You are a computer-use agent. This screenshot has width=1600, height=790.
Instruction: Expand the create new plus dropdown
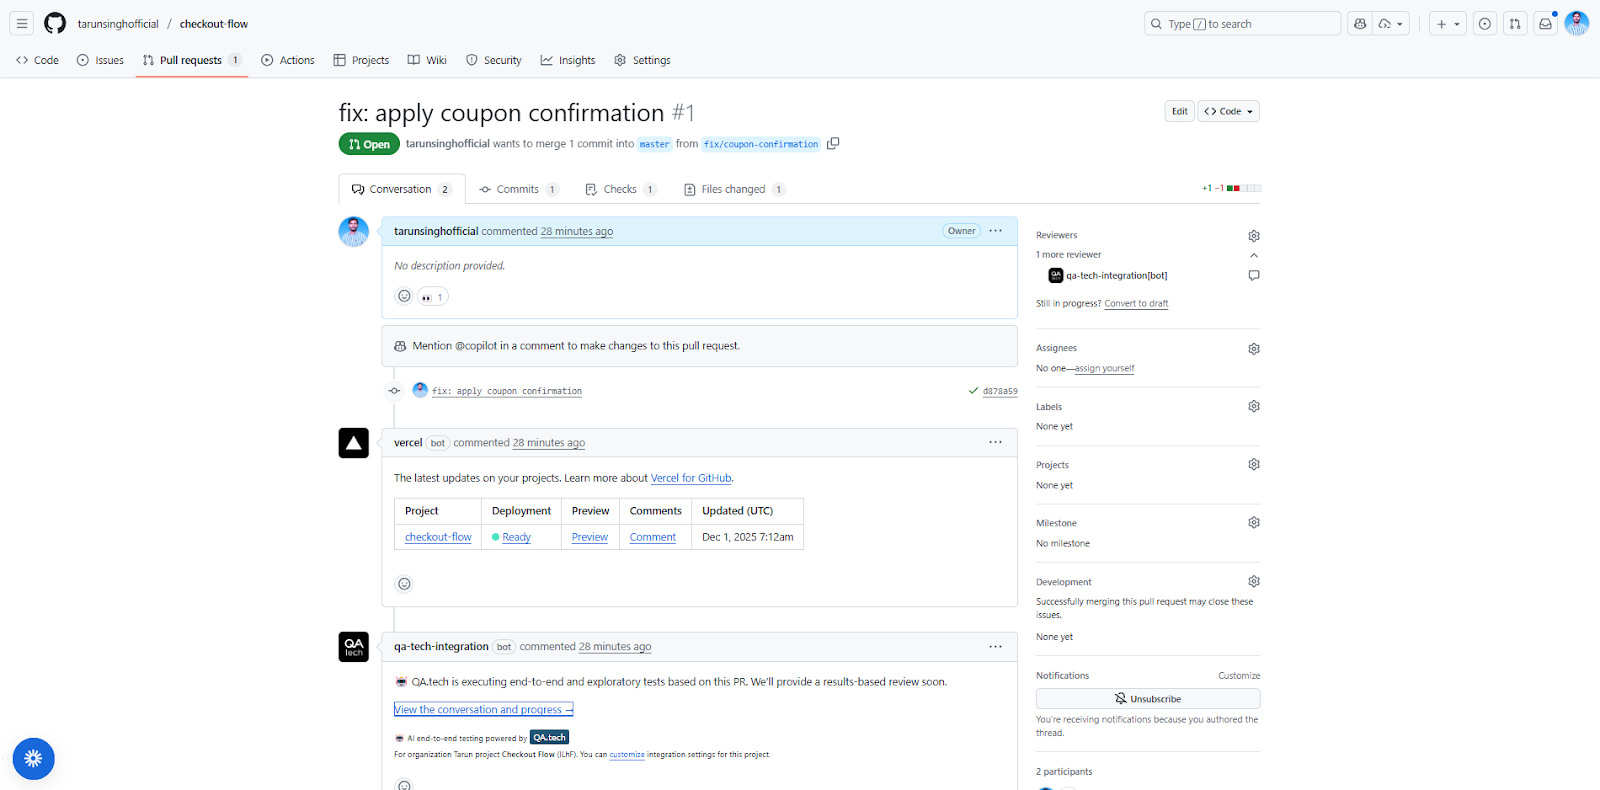1447,24
